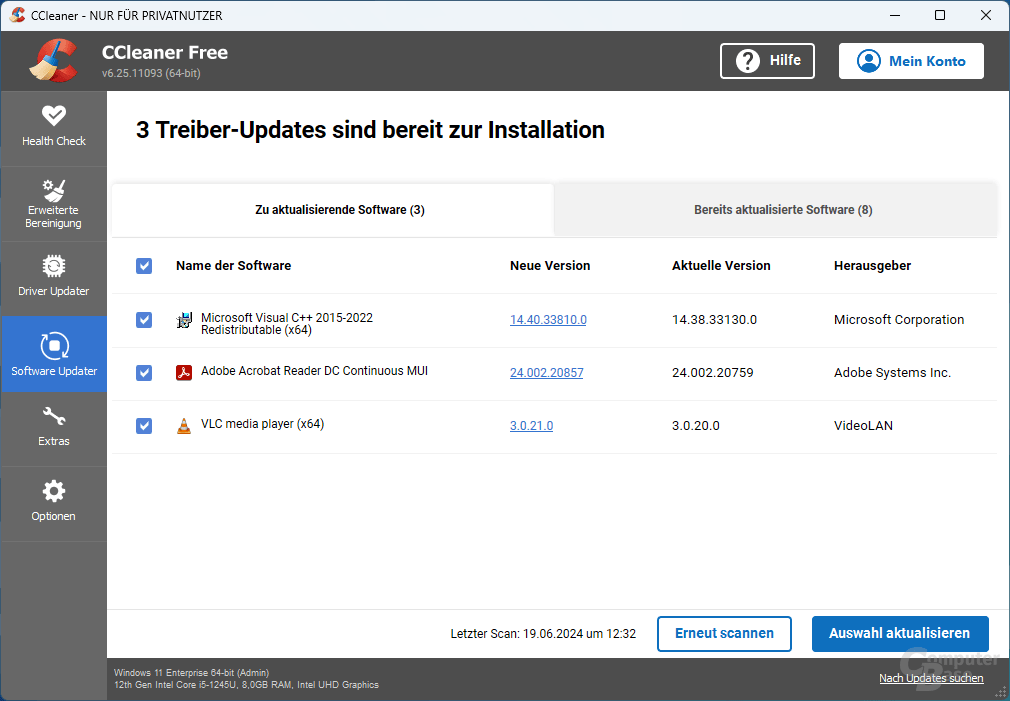Click the Microsoft Visual C++ installer icon
This screenshot has height=701, width=1010.
pyautogui.click(x=184, y=320)
